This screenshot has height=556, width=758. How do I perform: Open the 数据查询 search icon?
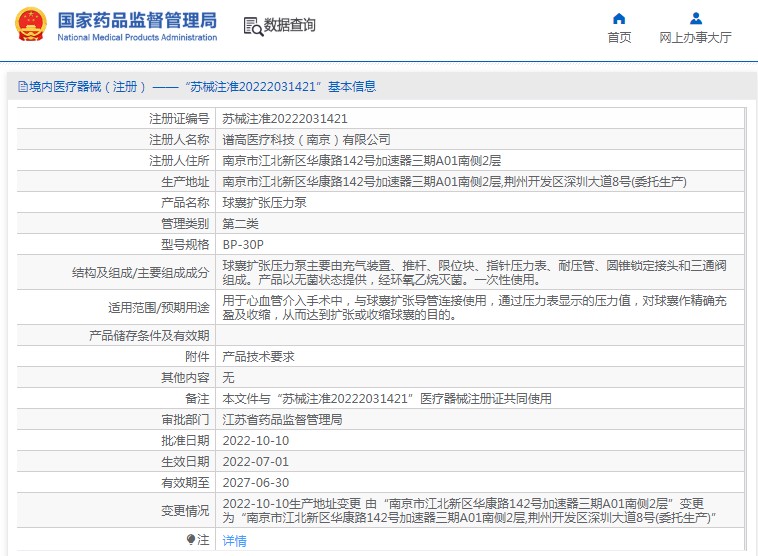[x=253, y=27]
